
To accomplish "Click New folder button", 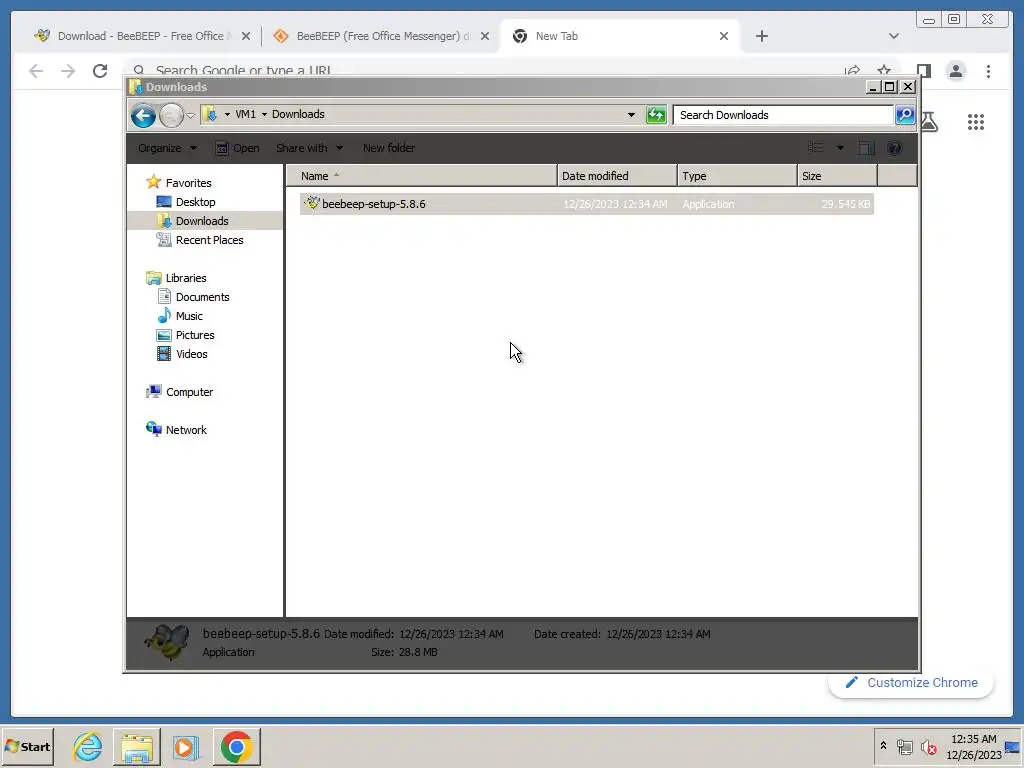I will point(389,148).
